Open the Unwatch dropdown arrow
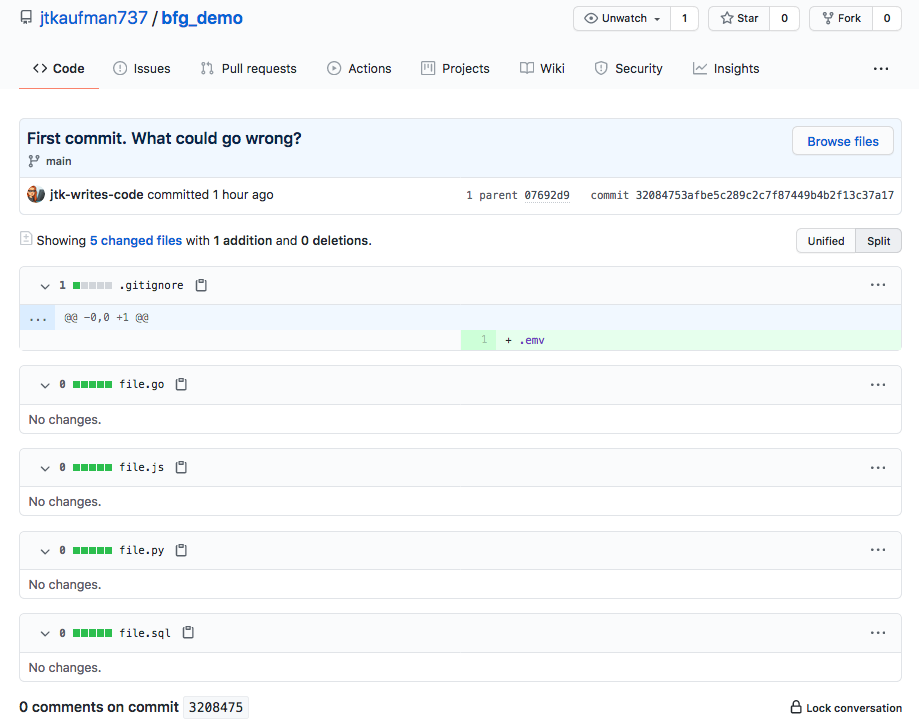Viewport: 919px width, 724px height. pyautogui.click(x=658, y=17)
